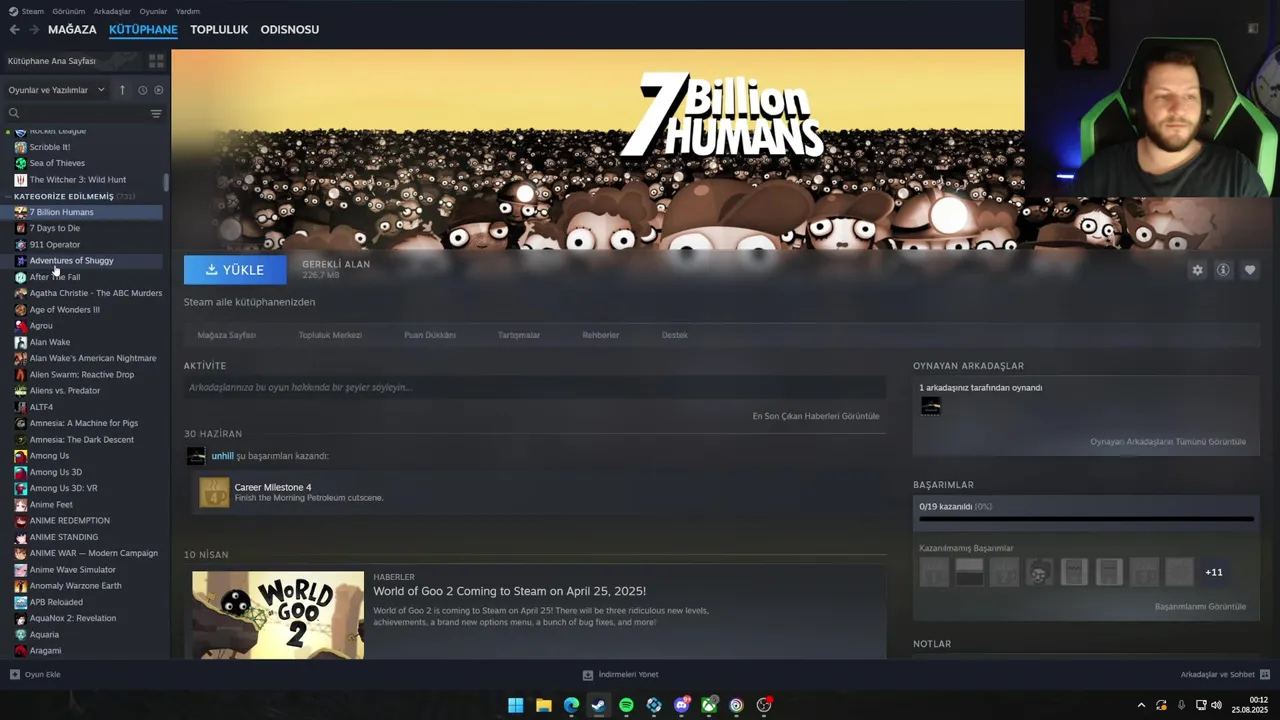This screenshot has width=1280, height=720.
Task: Open Rehberler link
Action: (601, 335)
